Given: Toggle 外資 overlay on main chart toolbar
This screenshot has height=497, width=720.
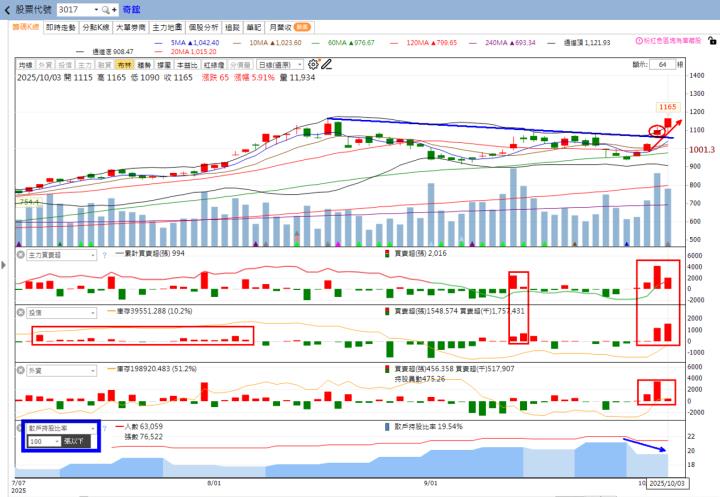Looking at the screenshot, I should pyautogui.click(x=45, y=65).
